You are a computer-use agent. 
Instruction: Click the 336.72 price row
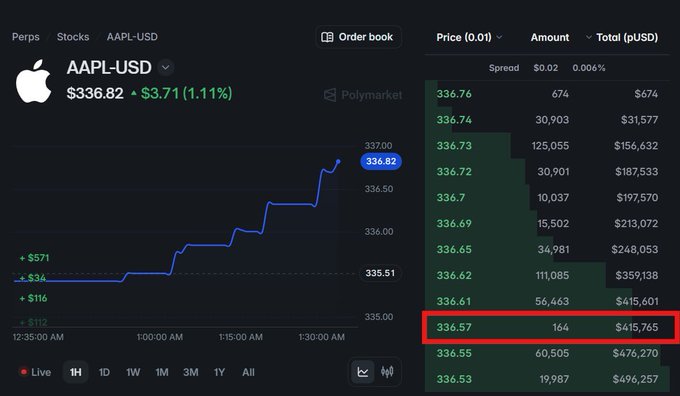point(547,172)
